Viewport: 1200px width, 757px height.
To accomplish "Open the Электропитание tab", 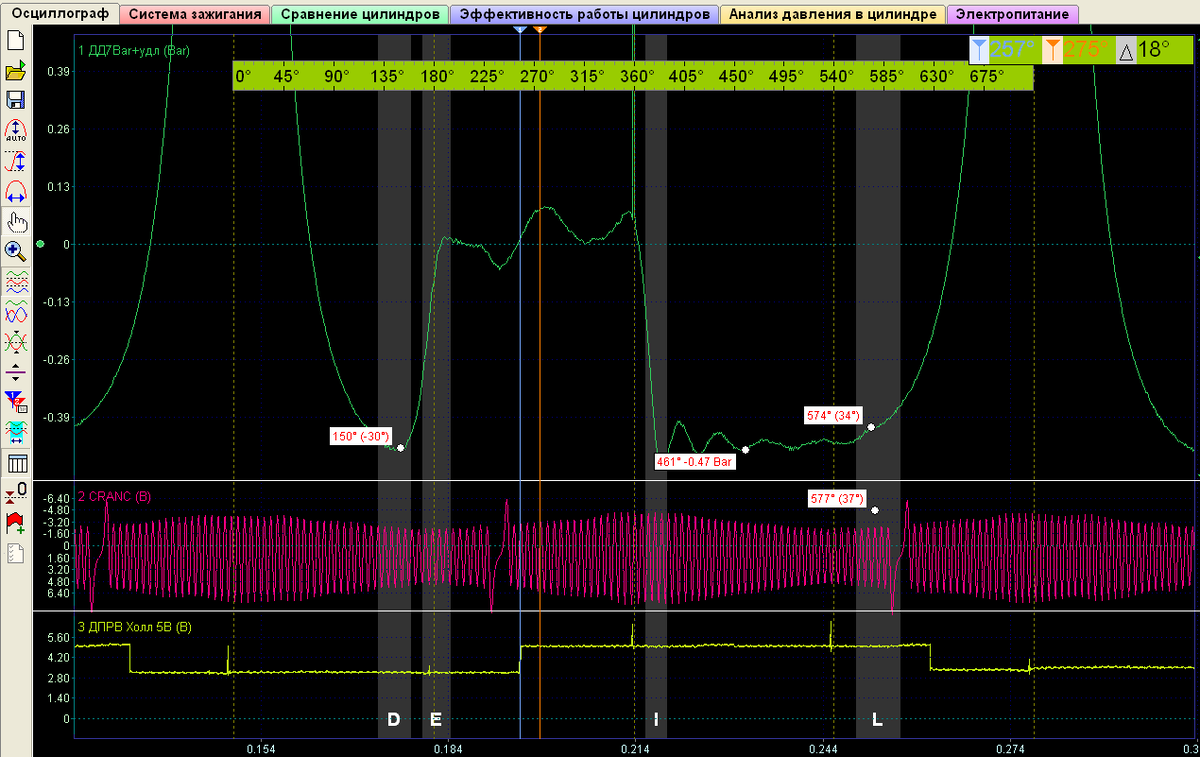I will 1013,15.
